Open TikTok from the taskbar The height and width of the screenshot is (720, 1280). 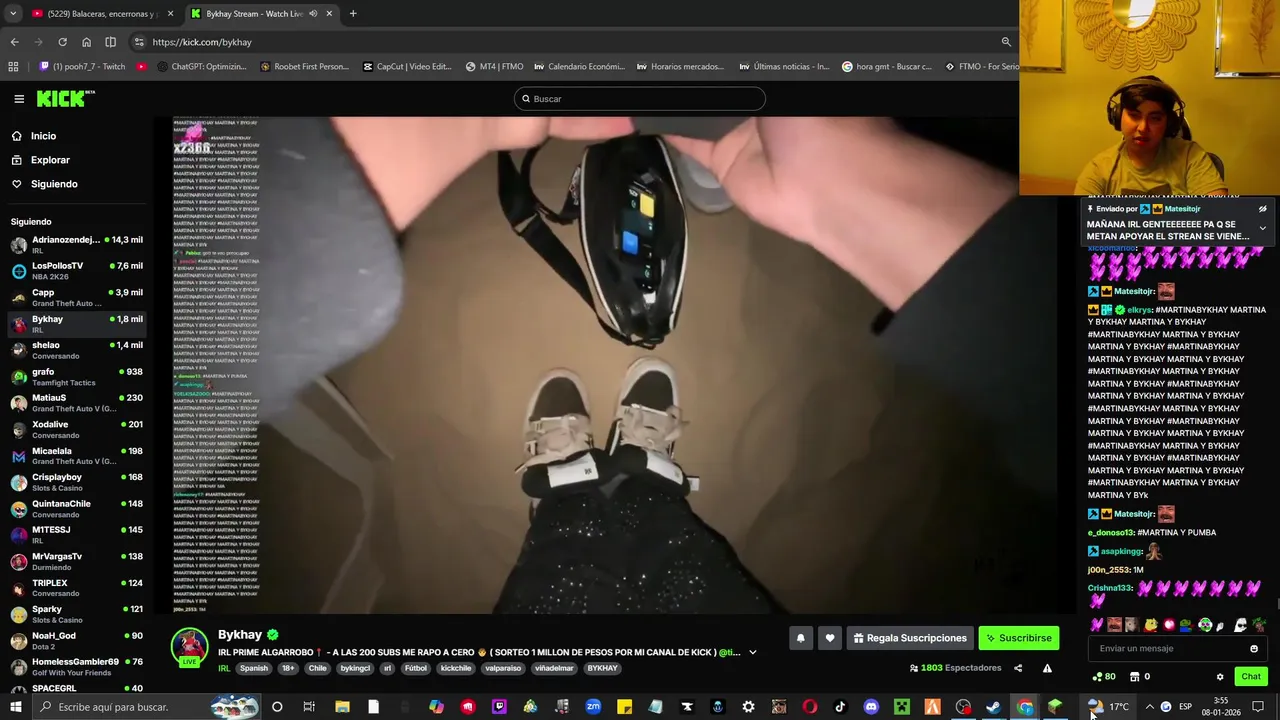coord(840,707)
